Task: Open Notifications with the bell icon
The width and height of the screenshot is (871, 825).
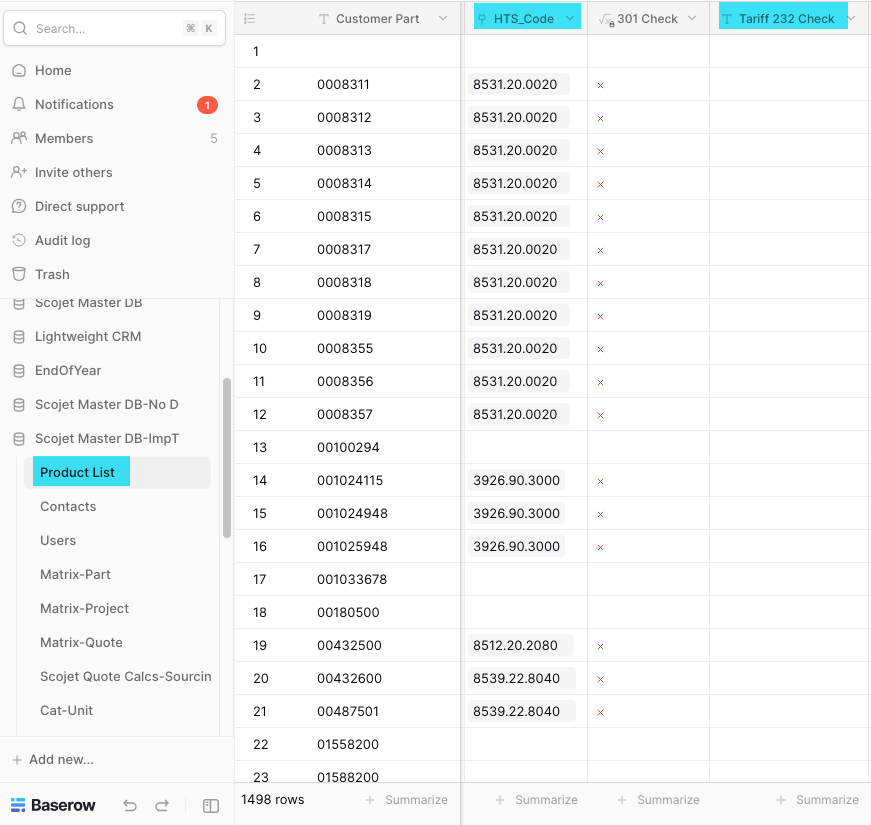Action: pos(18,105)
